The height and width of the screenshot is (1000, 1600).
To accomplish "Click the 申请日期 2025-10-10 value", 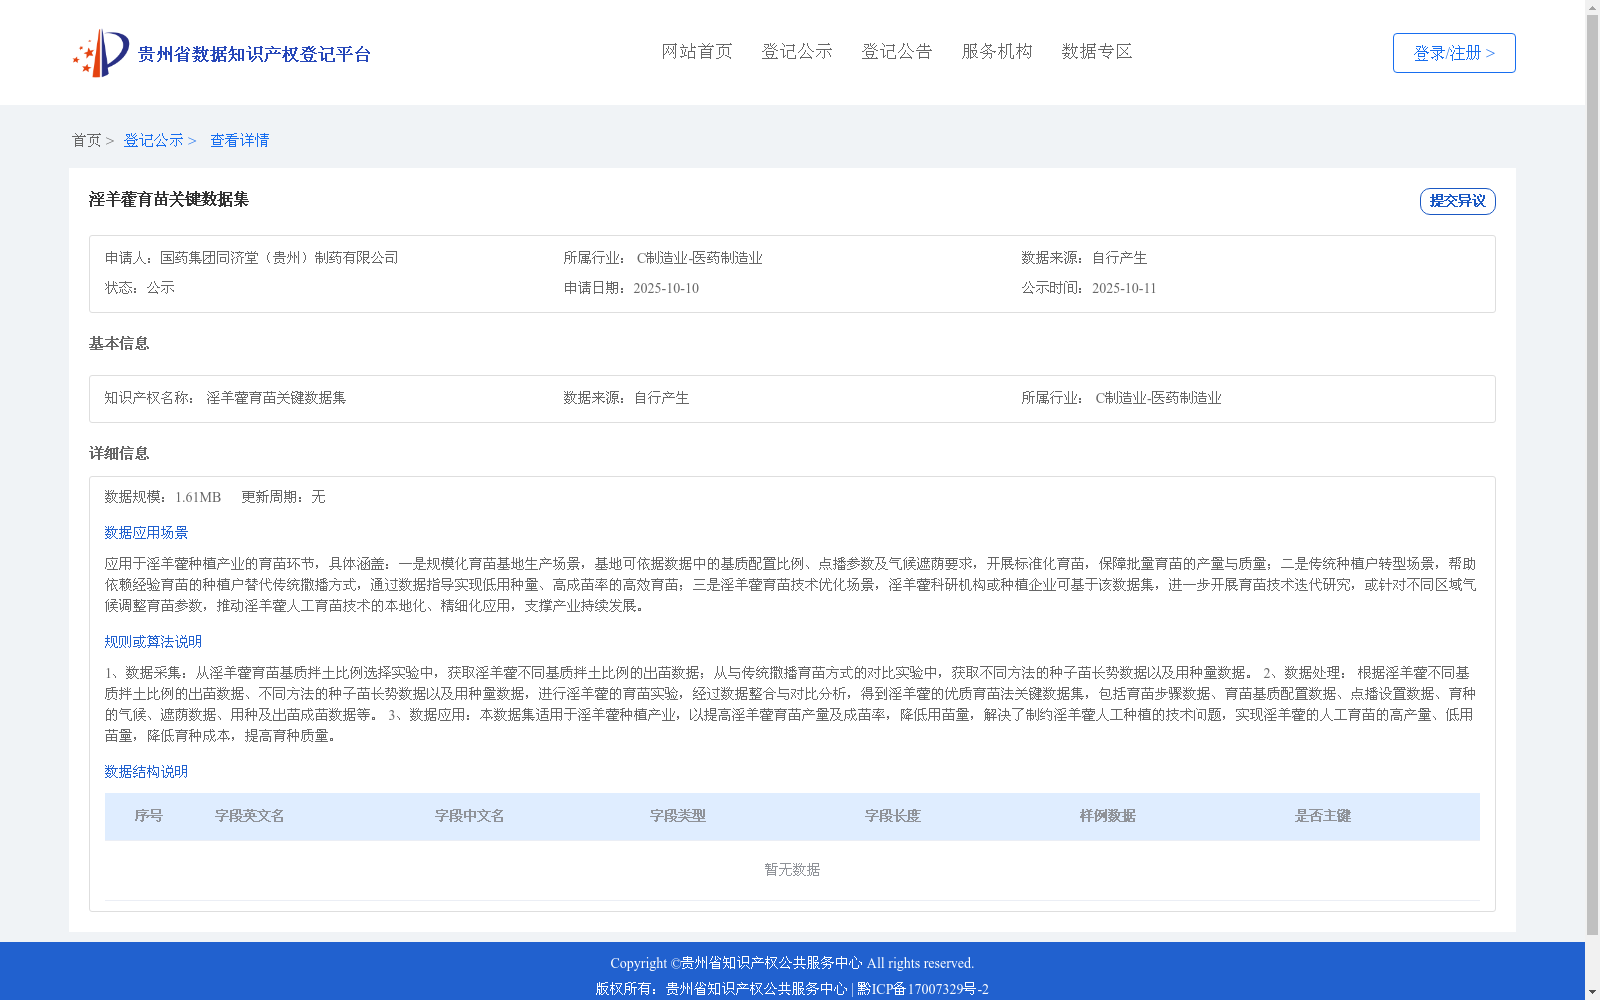I will click(x=666, y=288).
